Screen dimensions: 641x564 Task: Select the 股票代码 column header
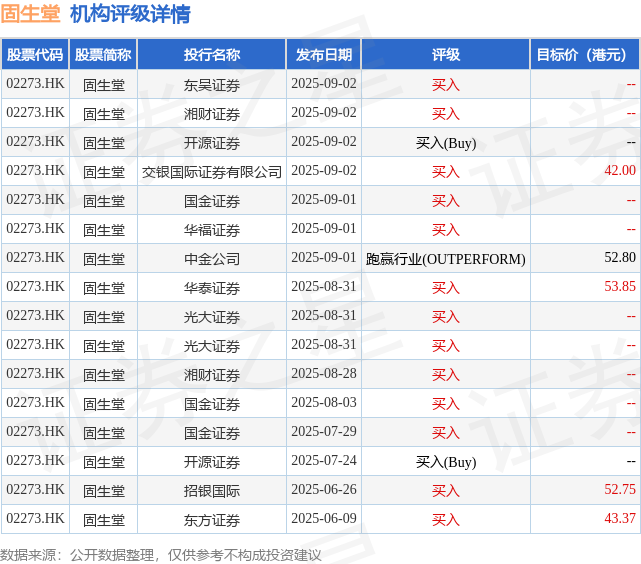35,54
